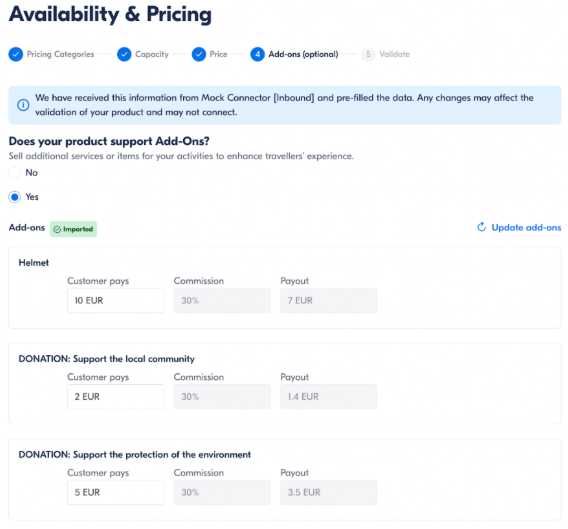Select the No radio button
The height and width of the screenshot is (529, 568).
tap(14, 173)
